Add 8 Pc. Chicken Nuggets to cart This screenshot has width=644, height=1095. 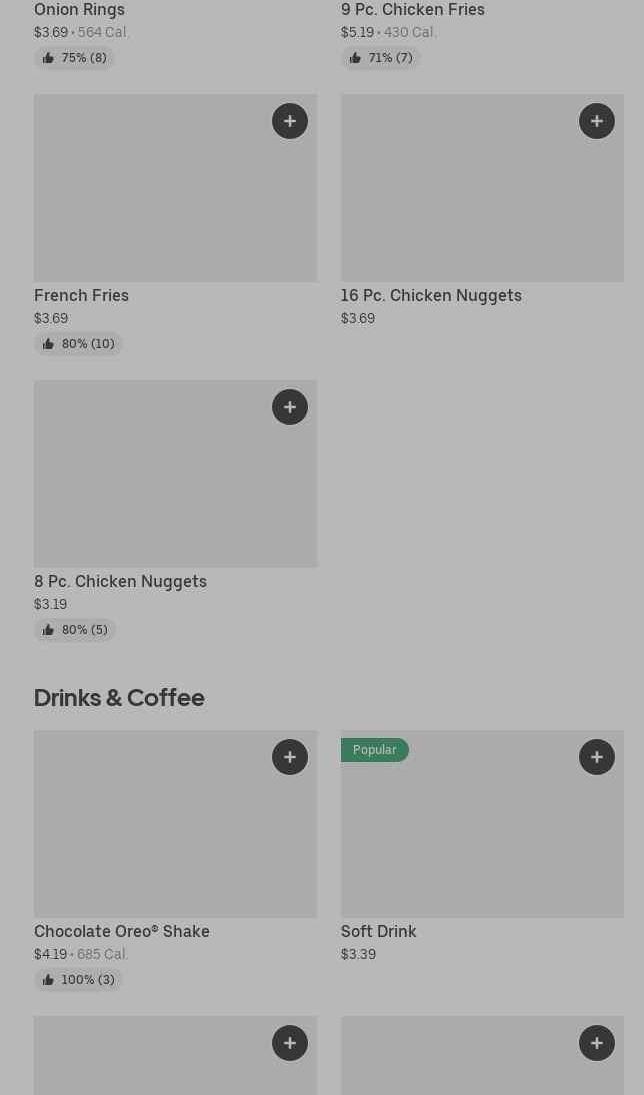[290, 407]
